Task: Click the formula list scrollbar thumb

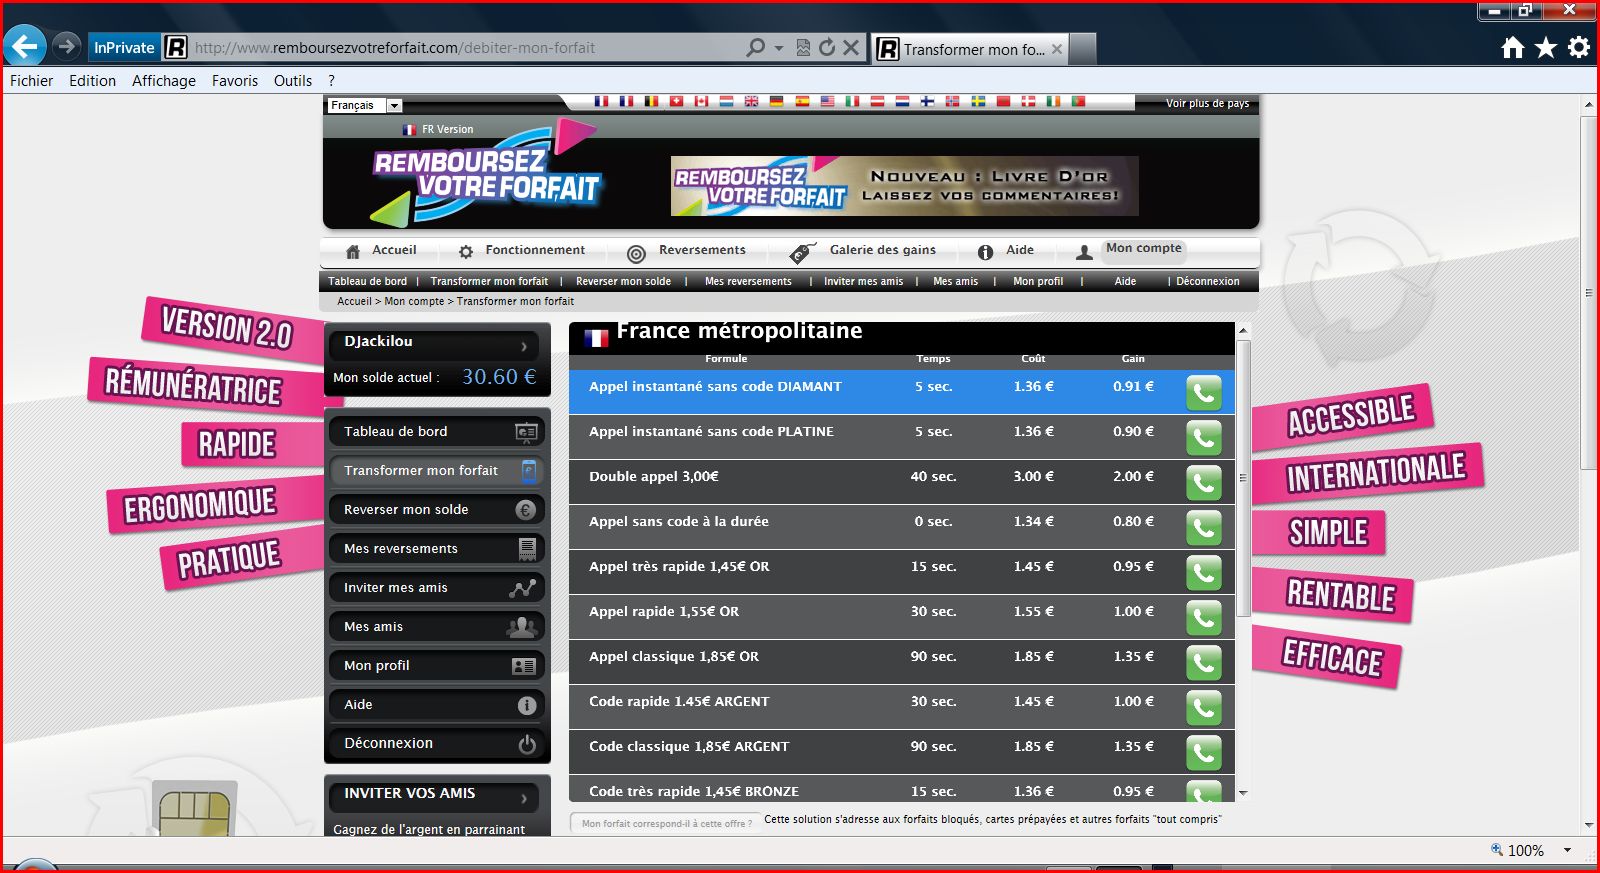Action: point(1243,477)
